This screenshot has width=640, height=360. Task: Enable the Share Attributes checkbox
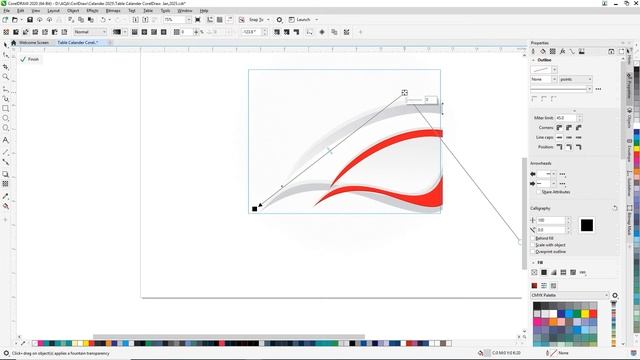click(539, 192)
